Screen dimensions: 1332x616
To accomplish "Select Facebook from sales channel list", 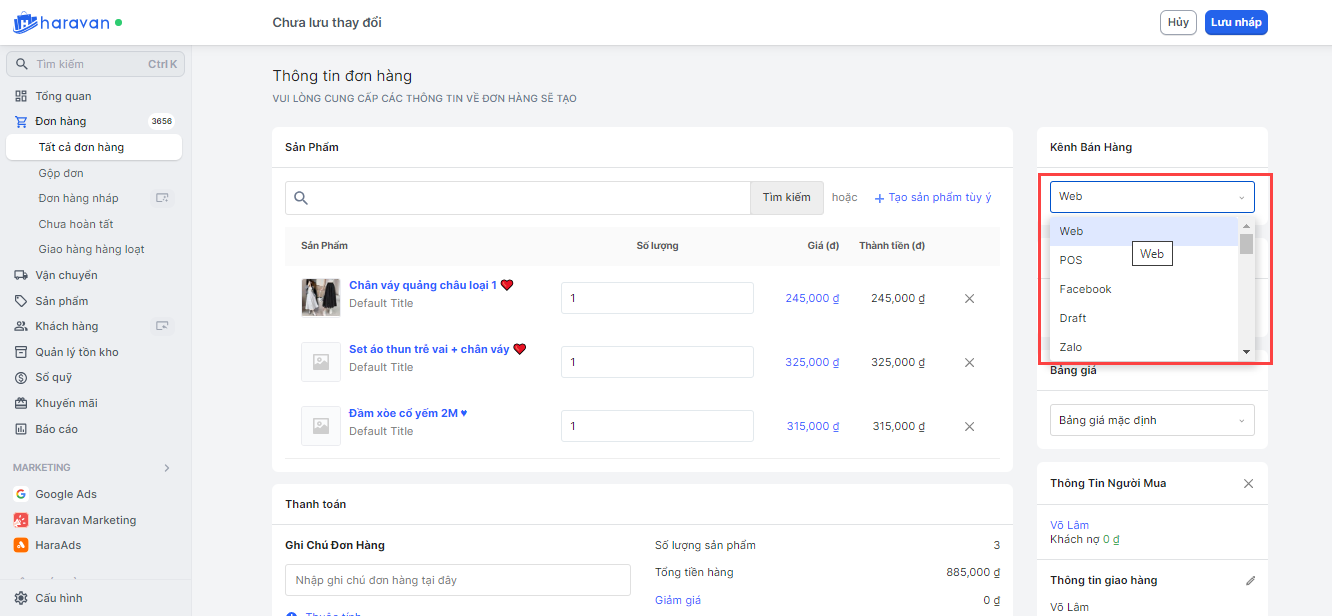I will point(1085,289).
